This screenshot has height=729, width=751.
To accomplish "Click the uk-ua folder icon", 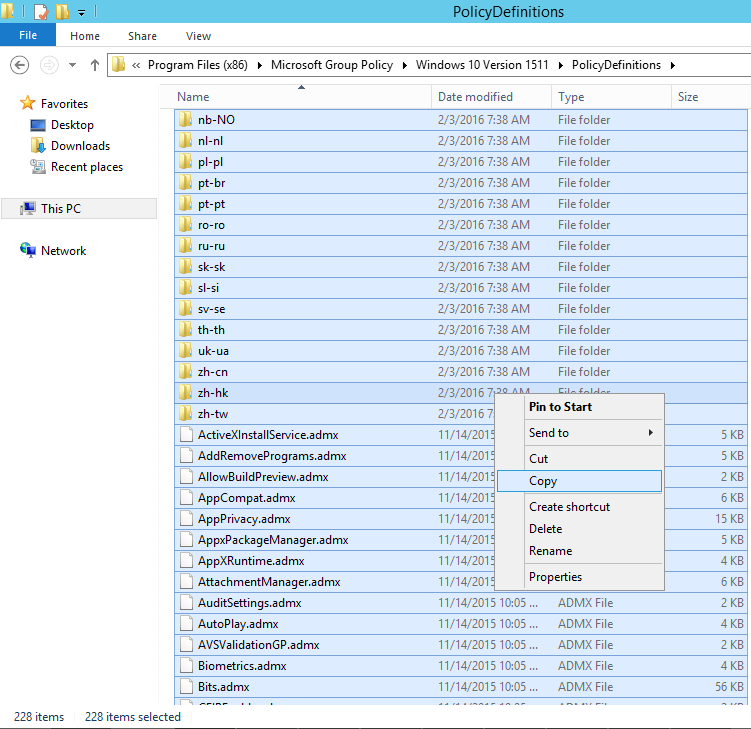I will [185, 351].
